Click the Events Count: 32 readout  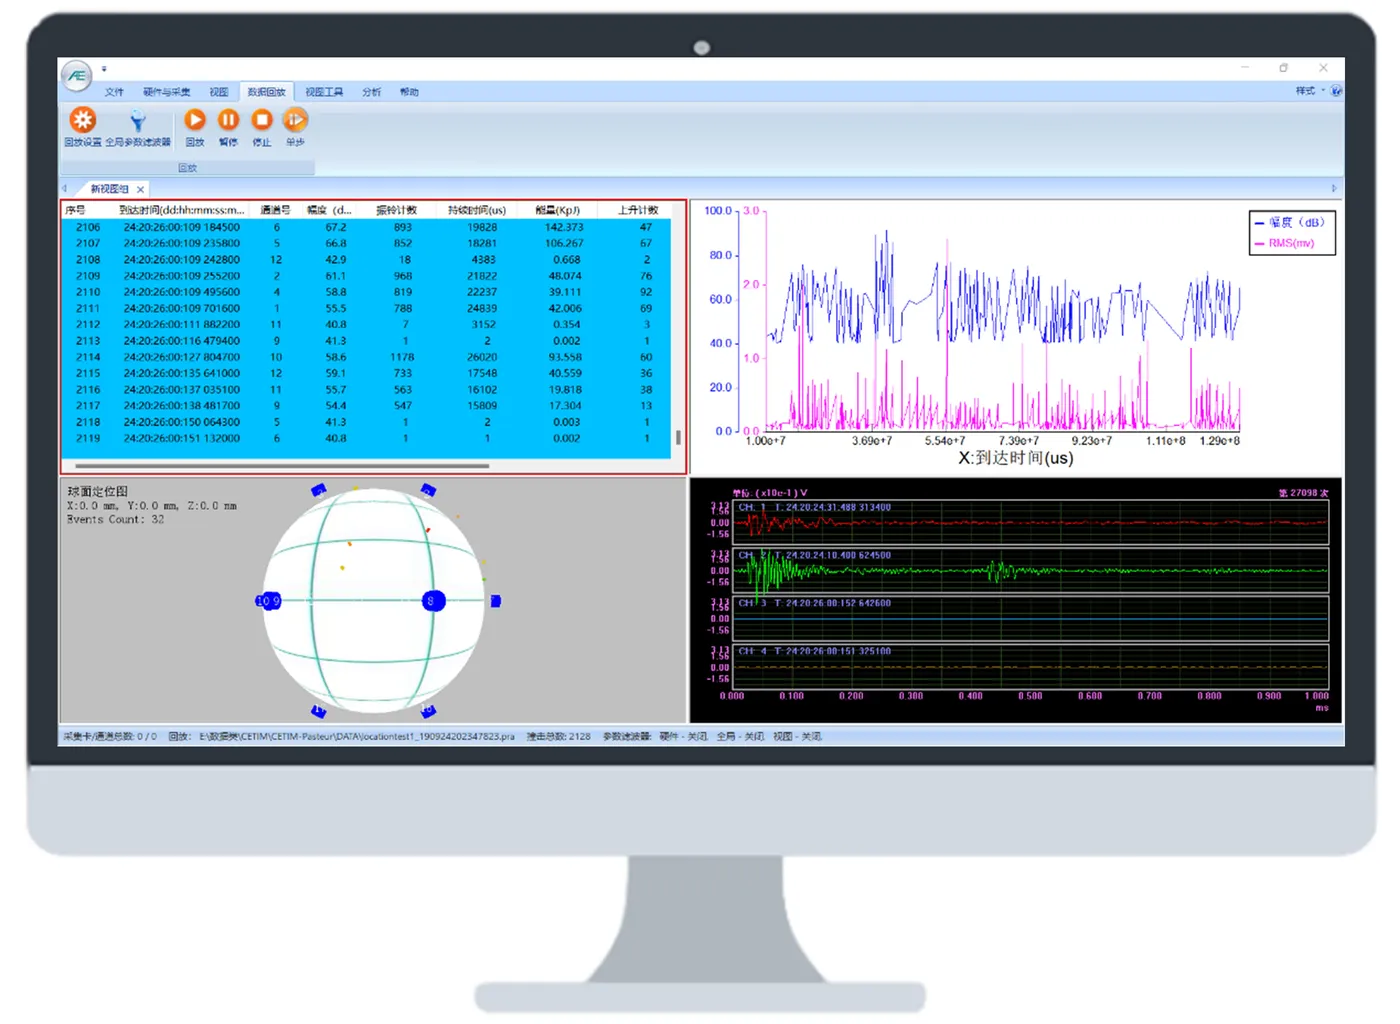click(x=115, y=520)
